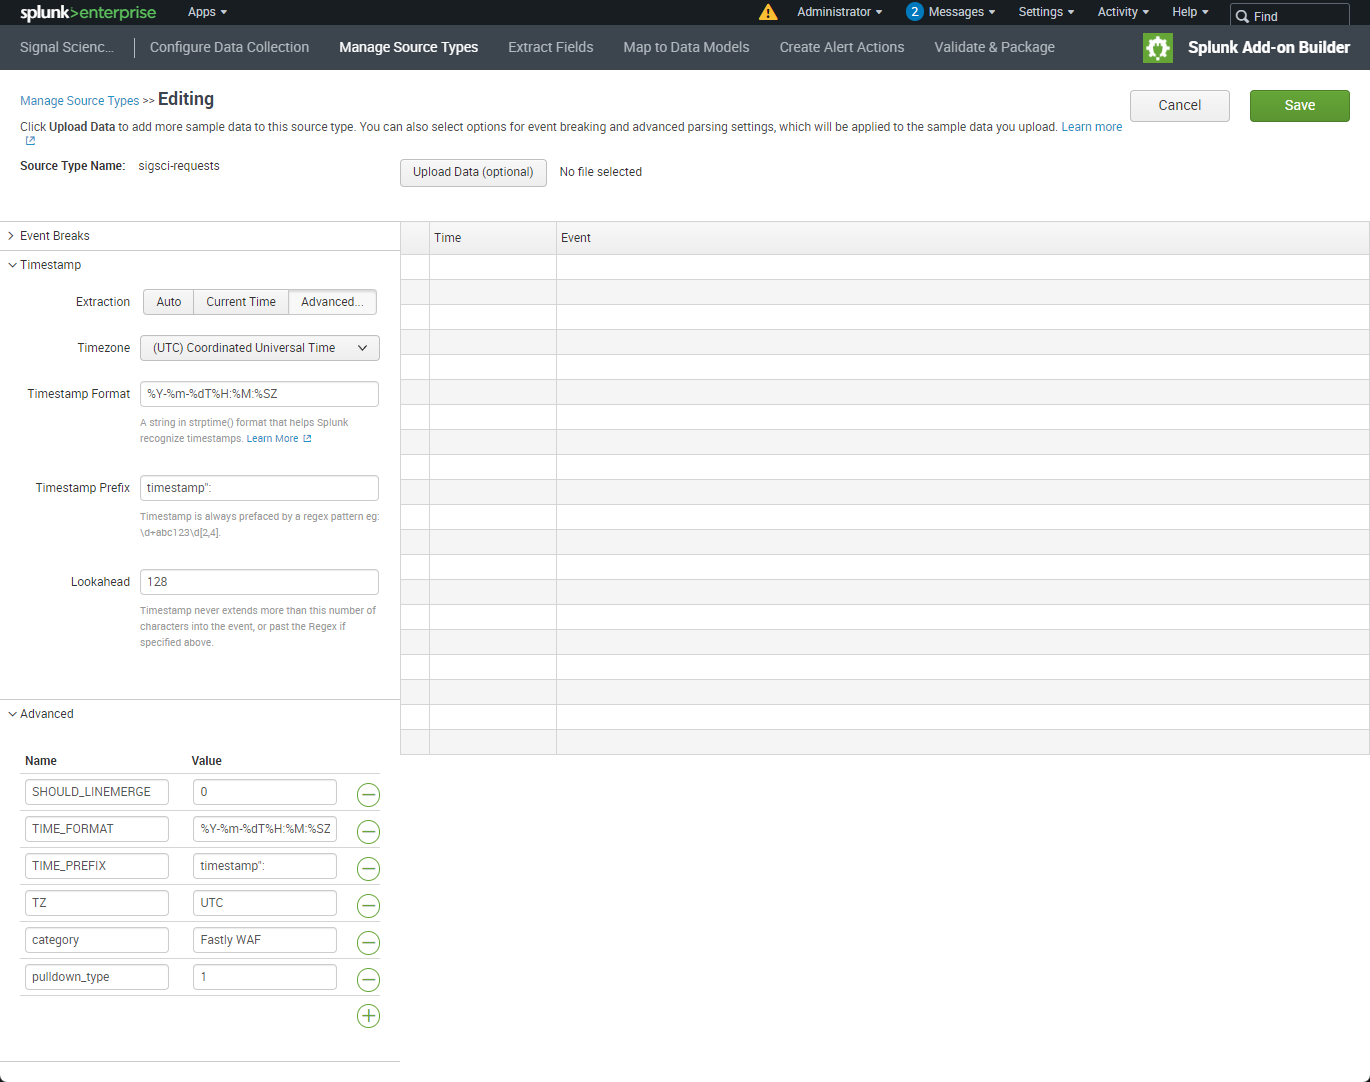The height and width of the screenshot is (1082, 1370).
Task: Open the warning triangle alert icon
Action: point(768,12)
